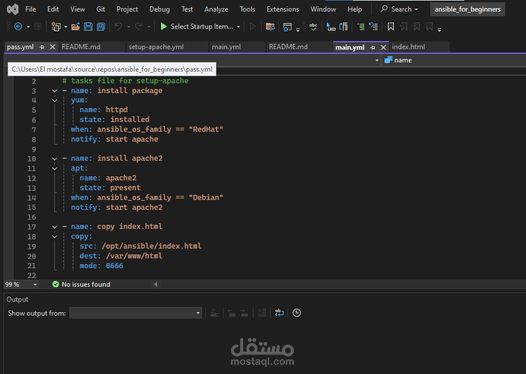Collapse the 'apt:' block chevron
This screenshot has width=526, height=374.
(54, 168)
